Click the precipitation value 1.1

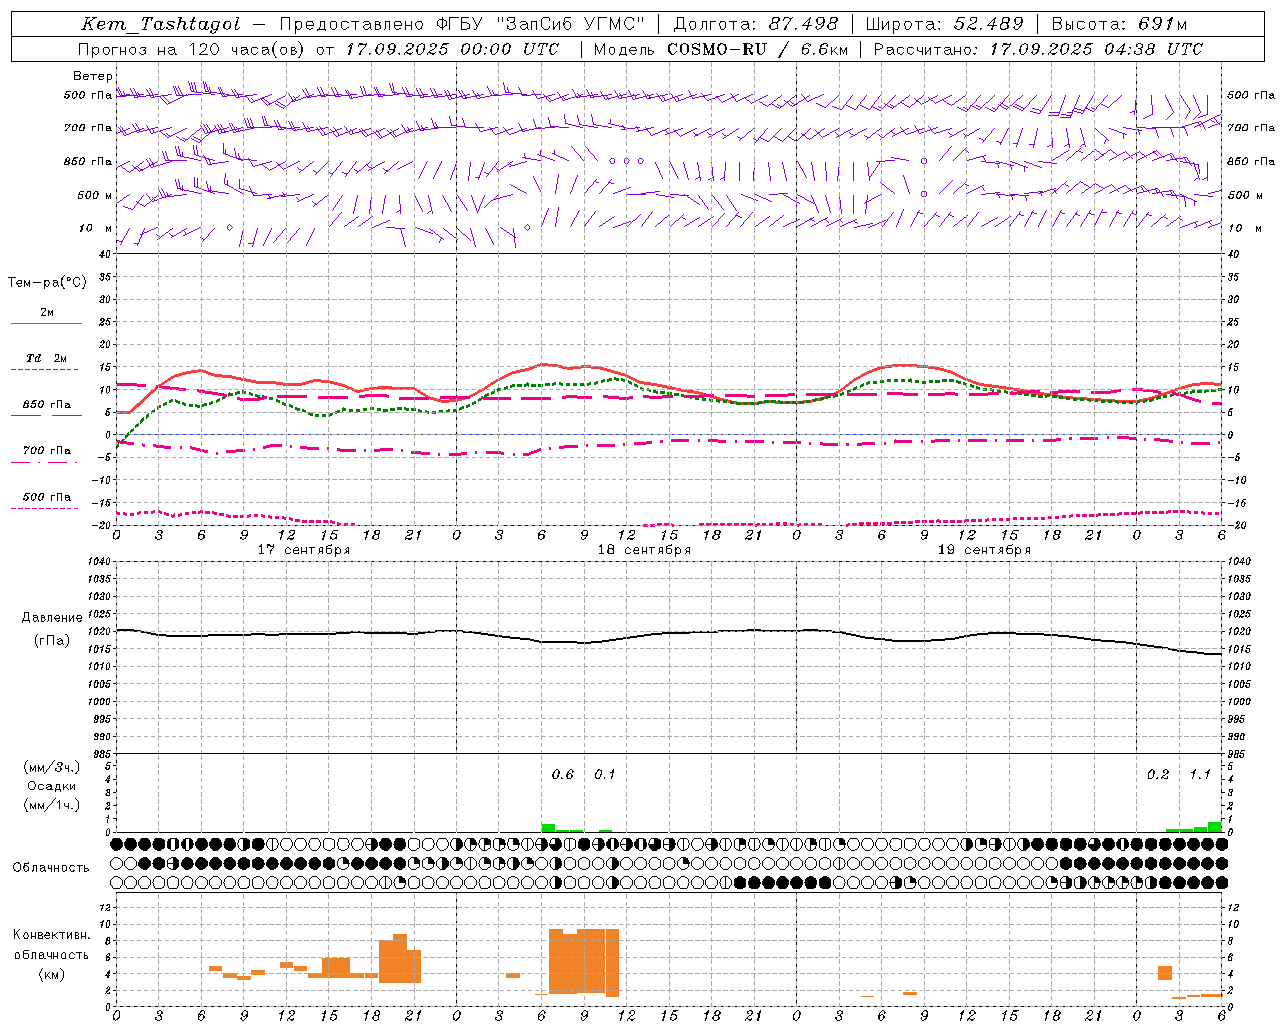pos(1200,774)
